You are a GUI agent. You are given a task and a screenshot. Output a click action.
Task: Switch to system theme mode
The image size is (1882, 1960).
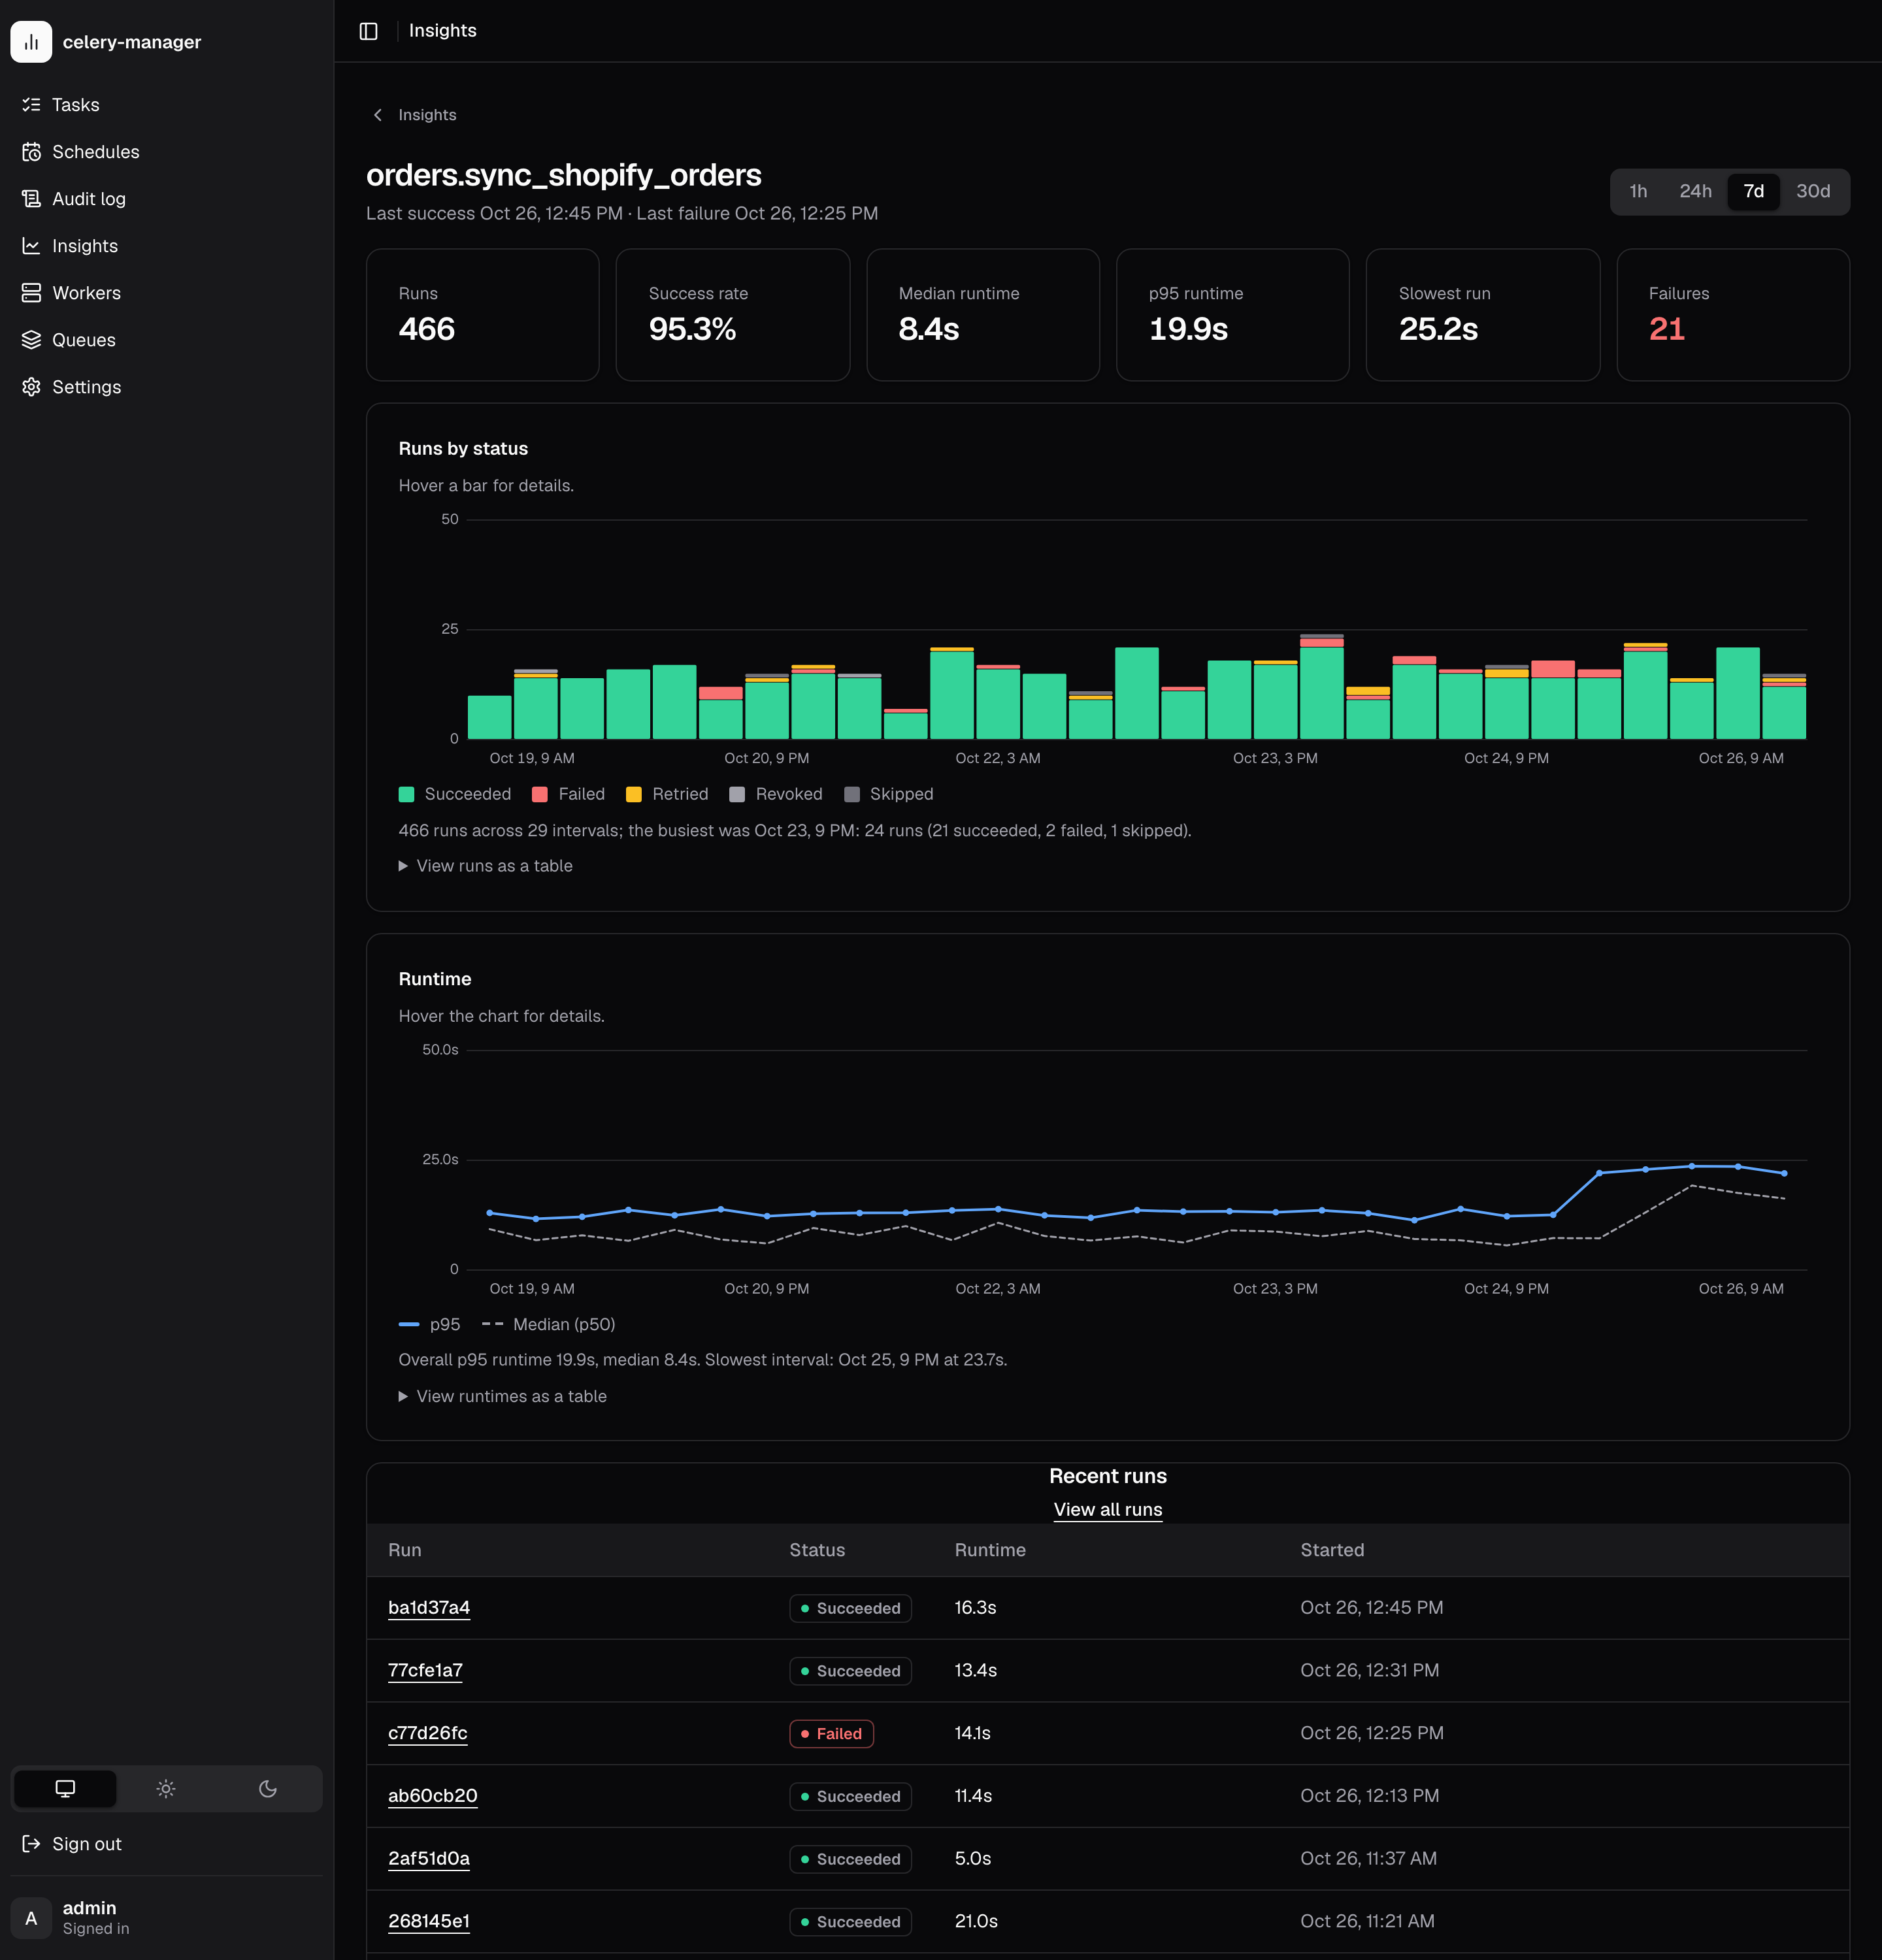[65, 1788]
